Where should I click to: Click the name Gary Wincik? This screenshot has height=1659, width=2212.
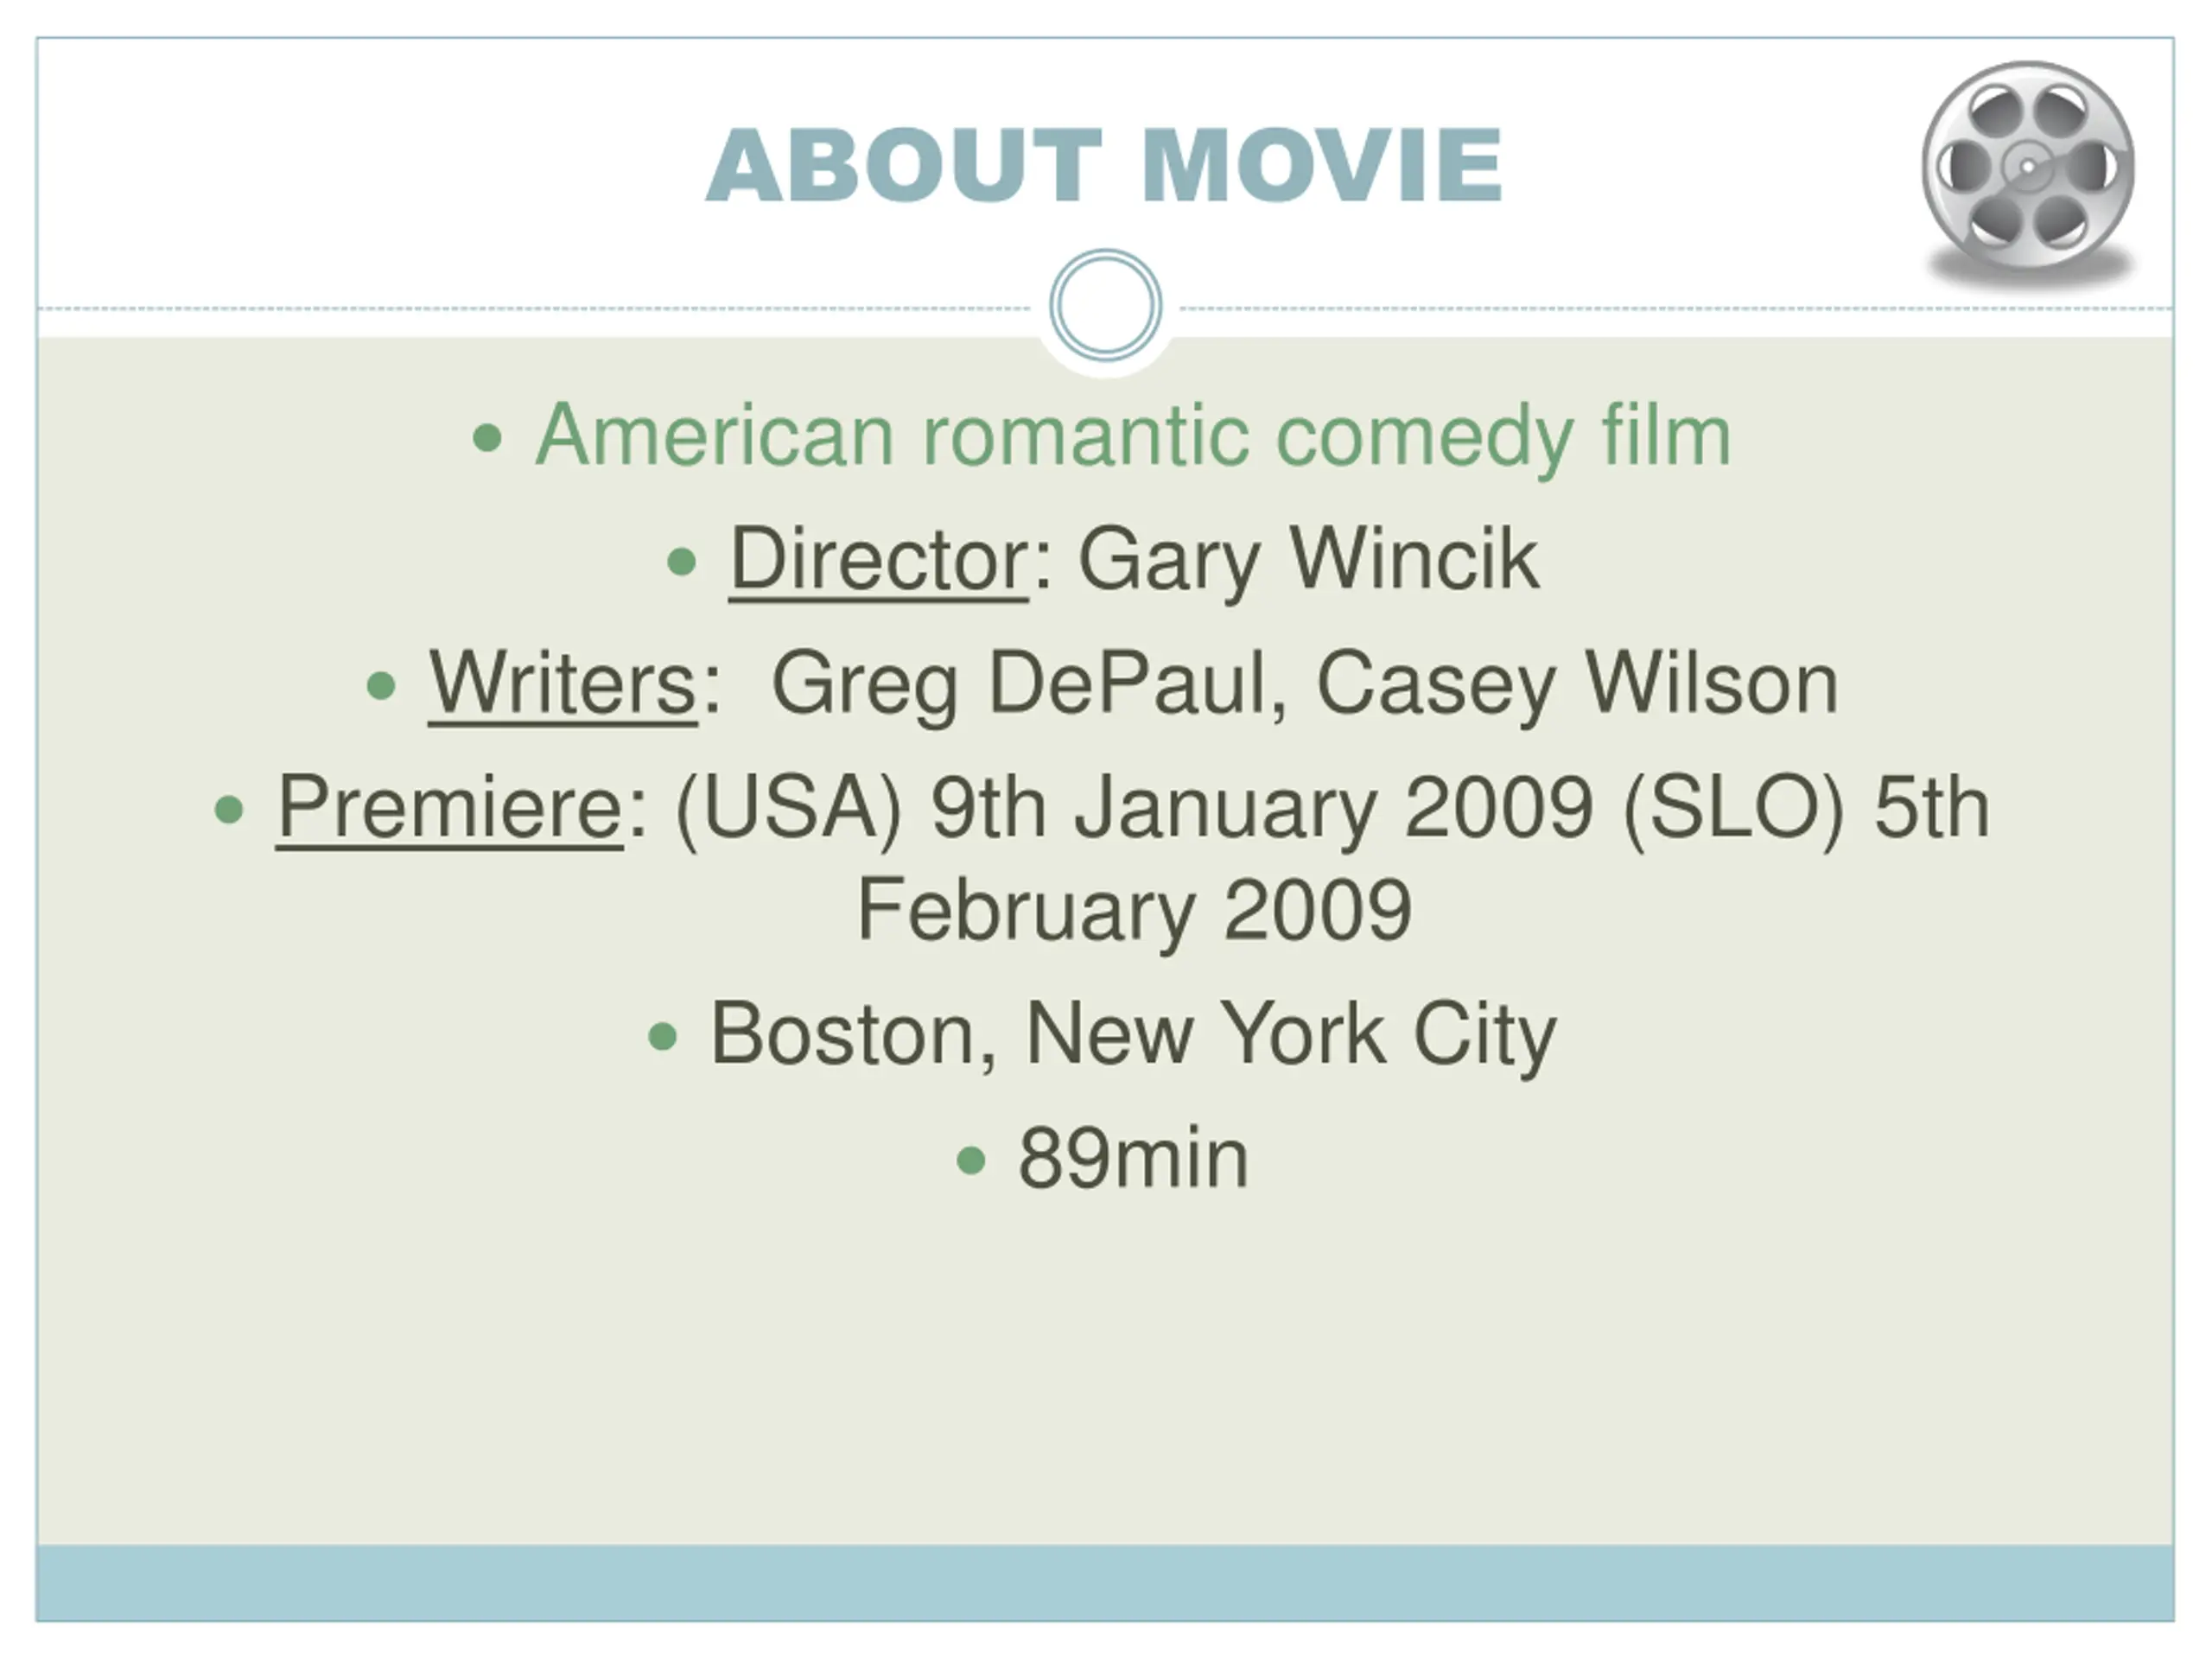(1308, 562)
